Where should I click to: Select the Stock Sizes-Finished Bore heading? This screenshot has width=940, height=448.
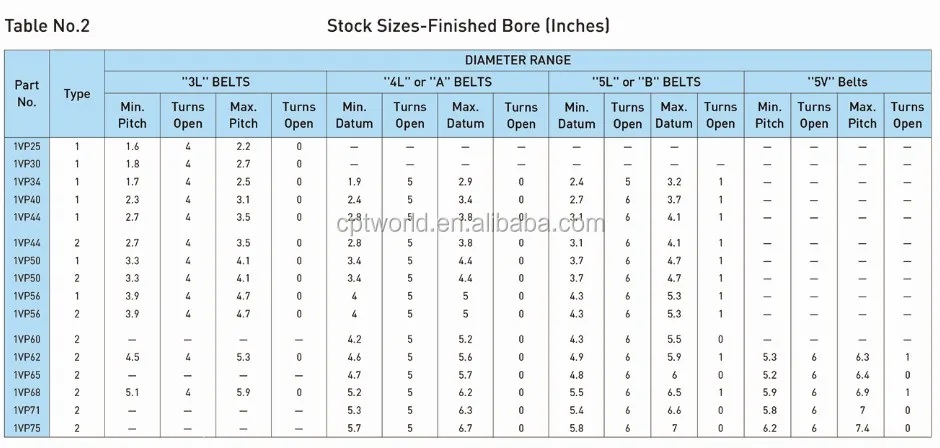click(468, 26)
